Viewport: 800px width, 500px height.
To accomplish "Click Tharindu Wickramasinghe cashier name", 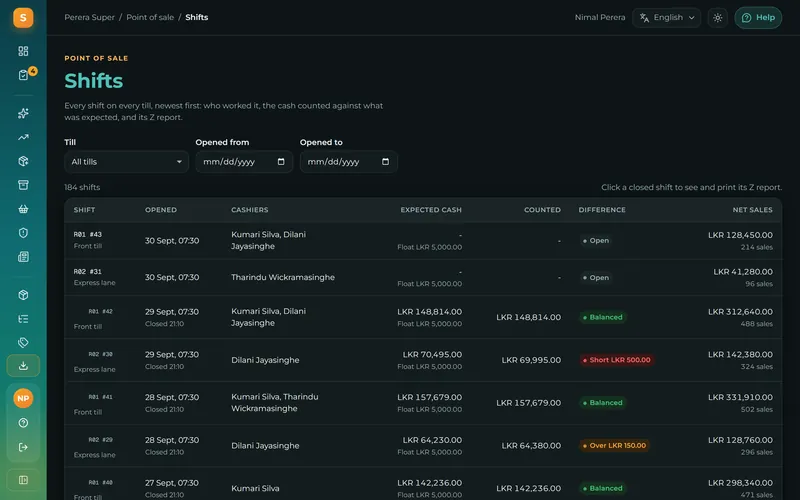I will pos(283,277).
